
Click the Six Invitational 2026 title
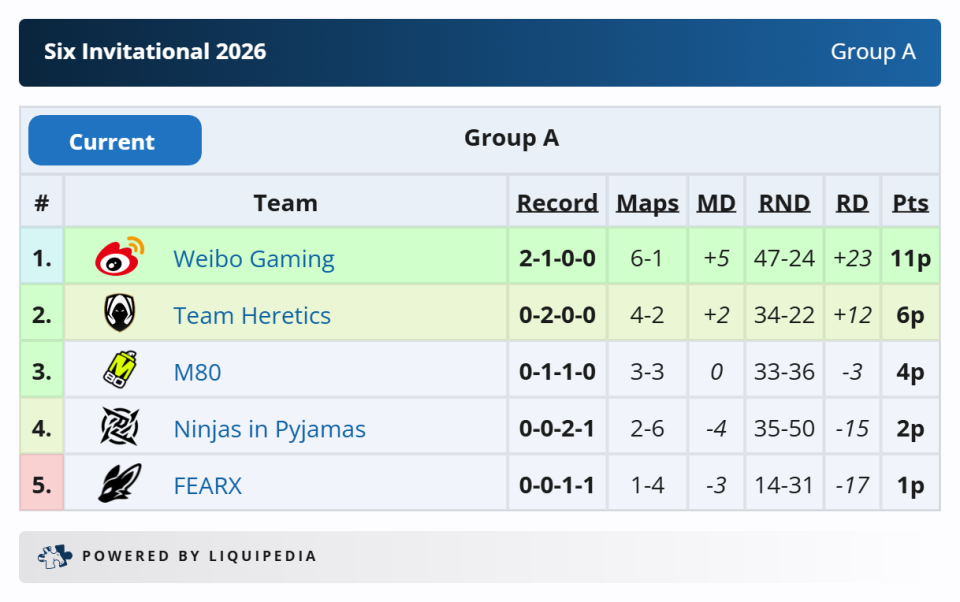point(155,52)
